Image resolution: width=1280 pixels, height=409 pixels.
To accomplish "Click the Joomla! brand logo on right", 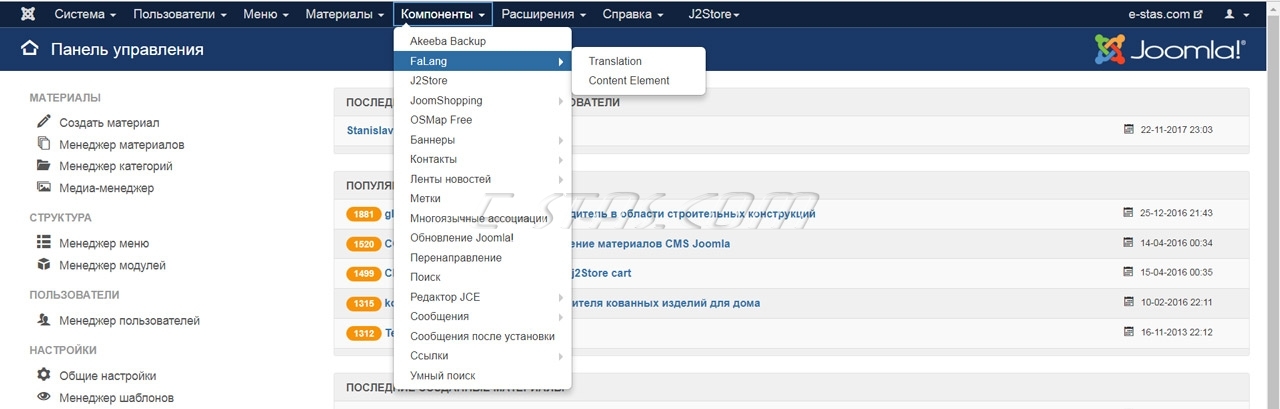I will click(1170, 49).
